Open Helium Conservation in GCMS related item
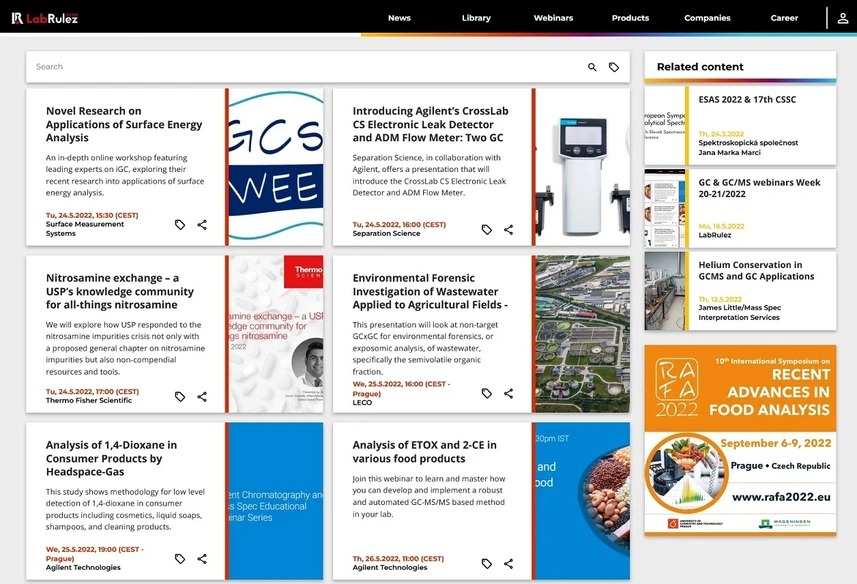This screenshot has height=584, width=857. pos(756,270)
